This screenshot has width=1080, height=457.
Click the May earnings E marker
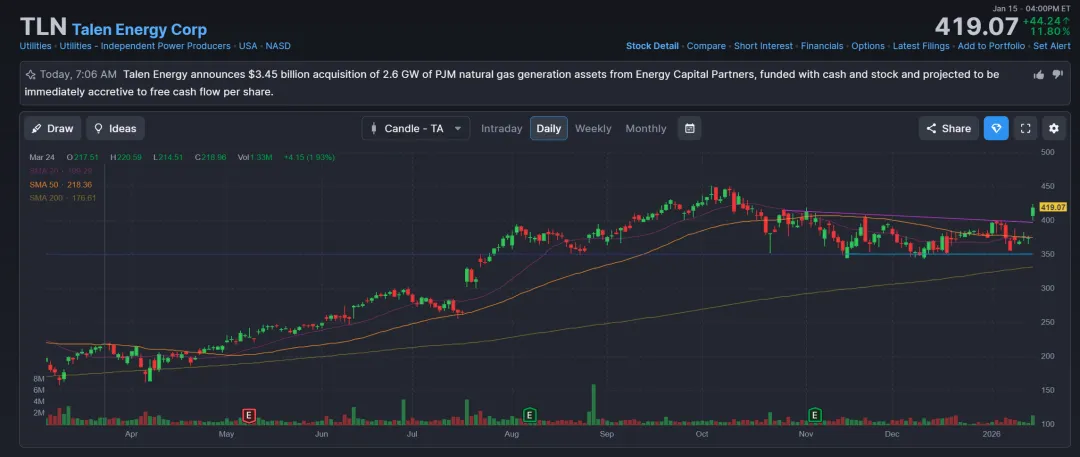coord(249,415)
